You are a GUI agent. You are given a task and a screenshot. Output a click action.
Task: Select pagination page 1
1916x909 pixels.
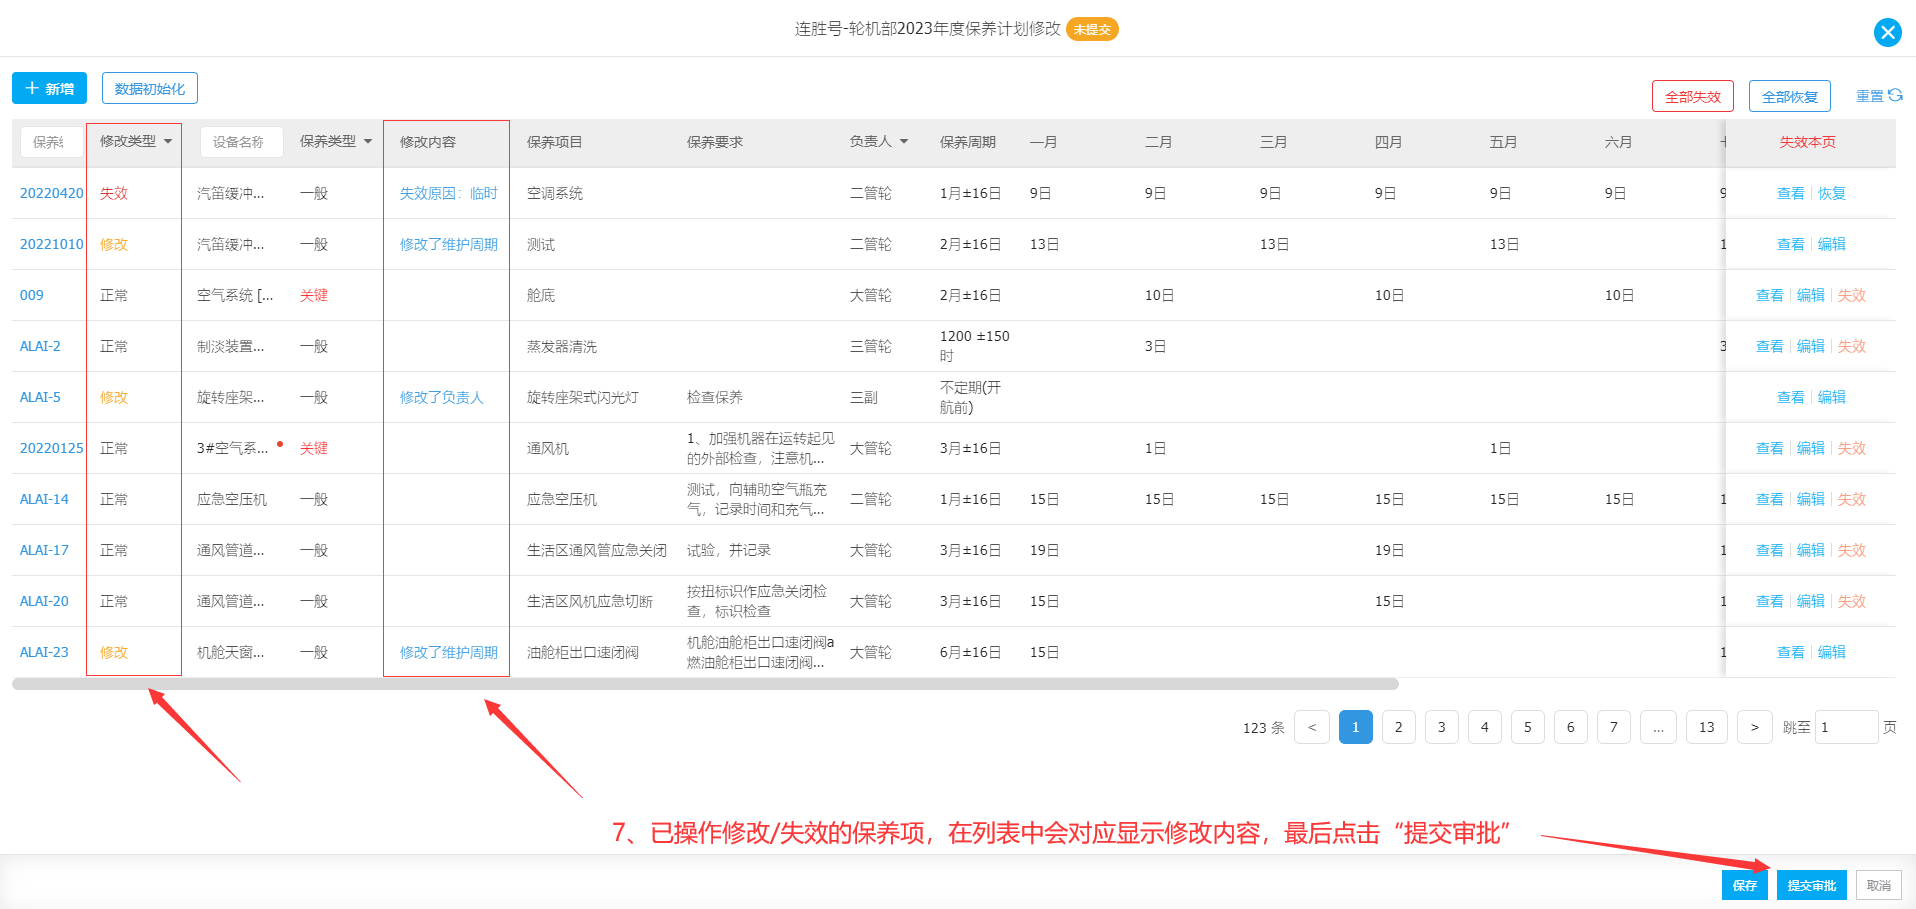(1355, 727)
